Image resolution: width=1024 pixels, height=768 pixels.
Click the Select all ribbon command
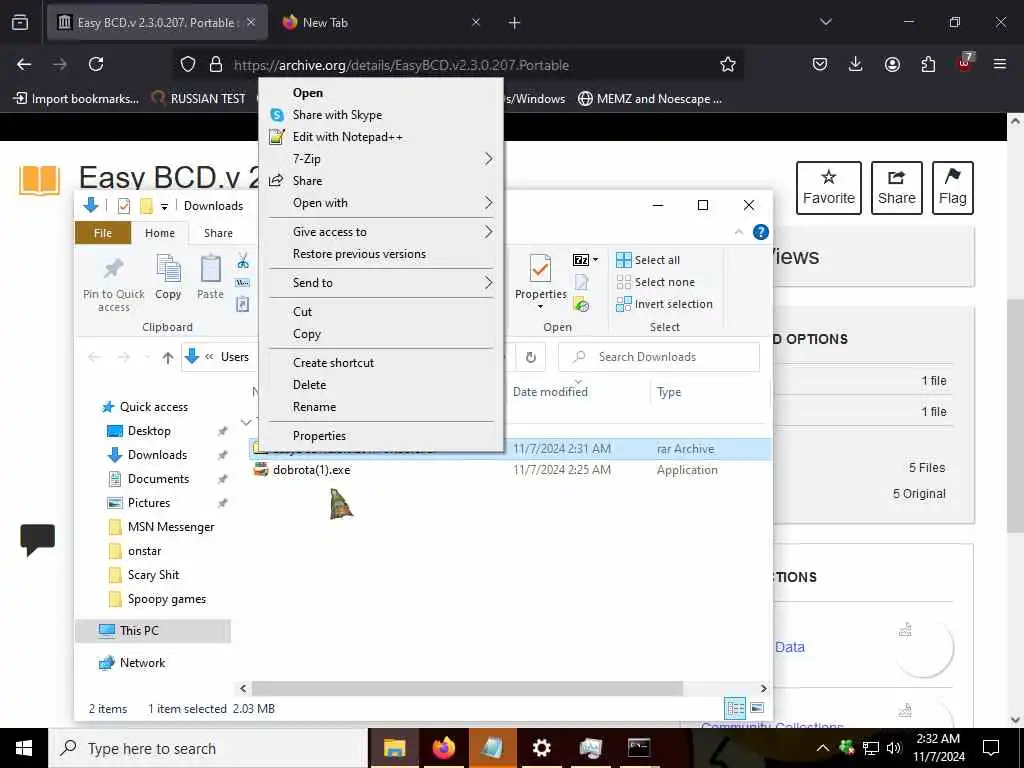pos(648,260)
